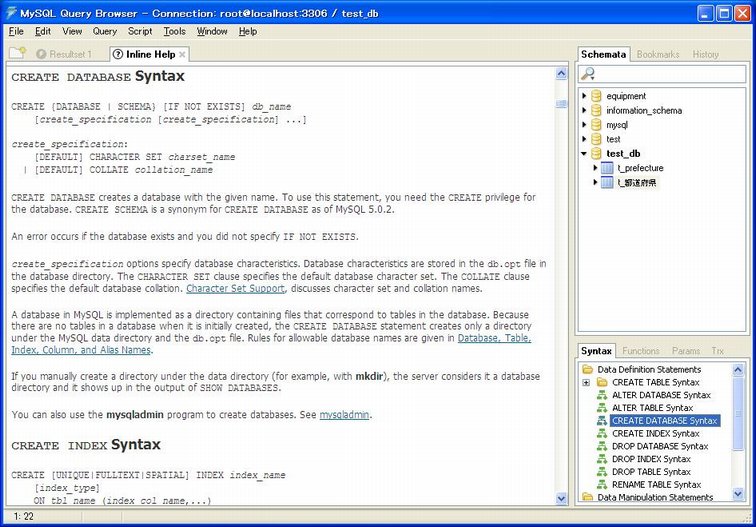Collapse the test_db schema node
The image size is (756, 527).
(584, 154)
